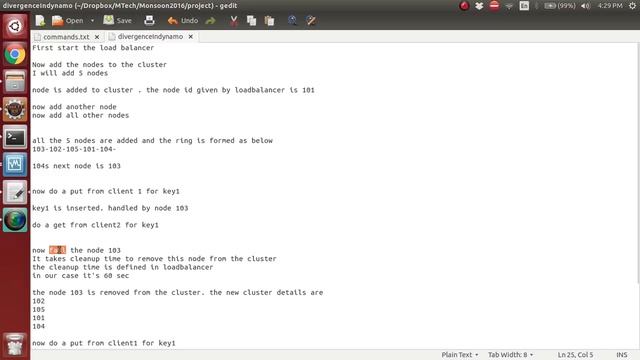This screenshot has width=640, height=360.
Task: Click the last line 'now do a put from client1 for key1'
Action: coord(104,343)
